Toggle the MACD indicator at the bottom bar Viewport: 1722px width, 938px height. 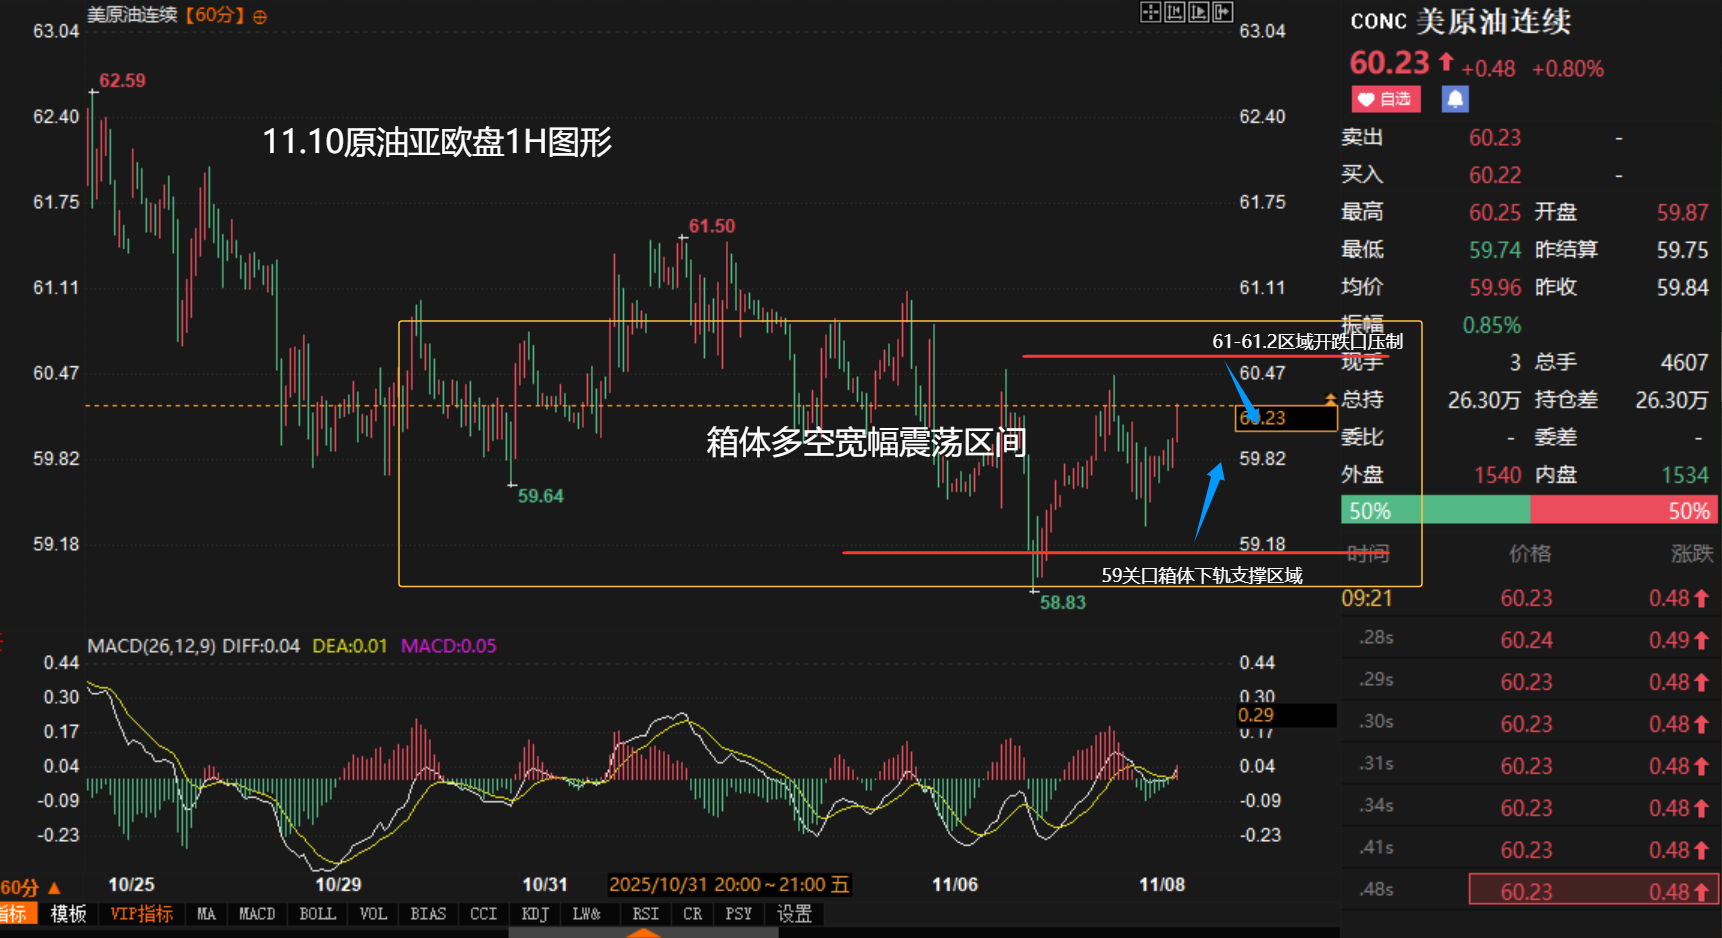(x=257, y=914)
